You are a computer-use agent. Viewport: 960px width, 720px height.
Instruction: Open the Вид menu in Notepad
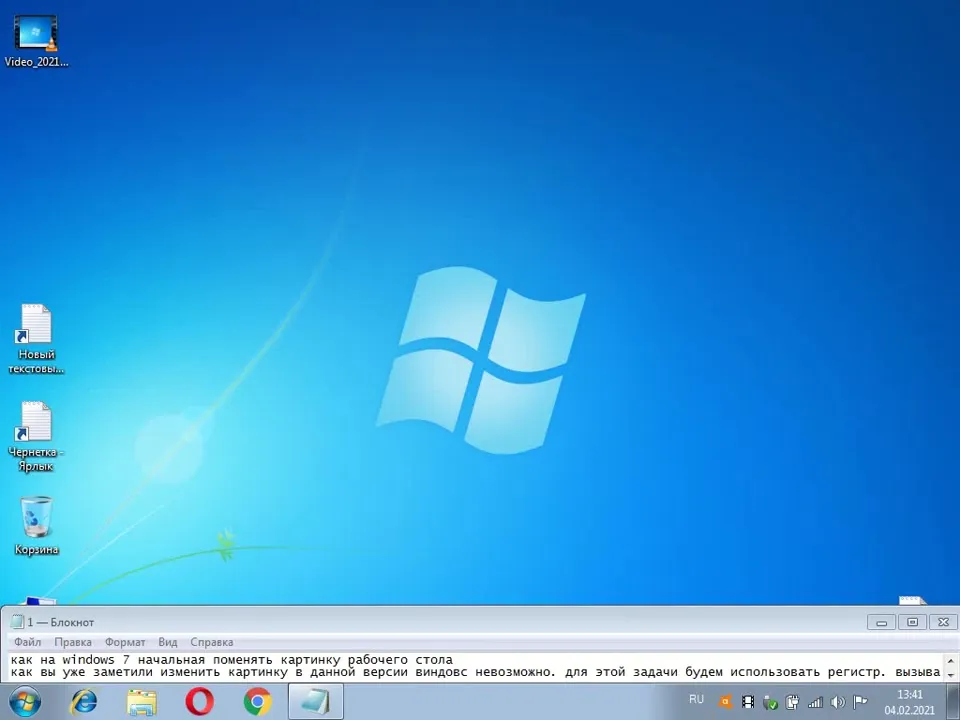tap(168, 642)
